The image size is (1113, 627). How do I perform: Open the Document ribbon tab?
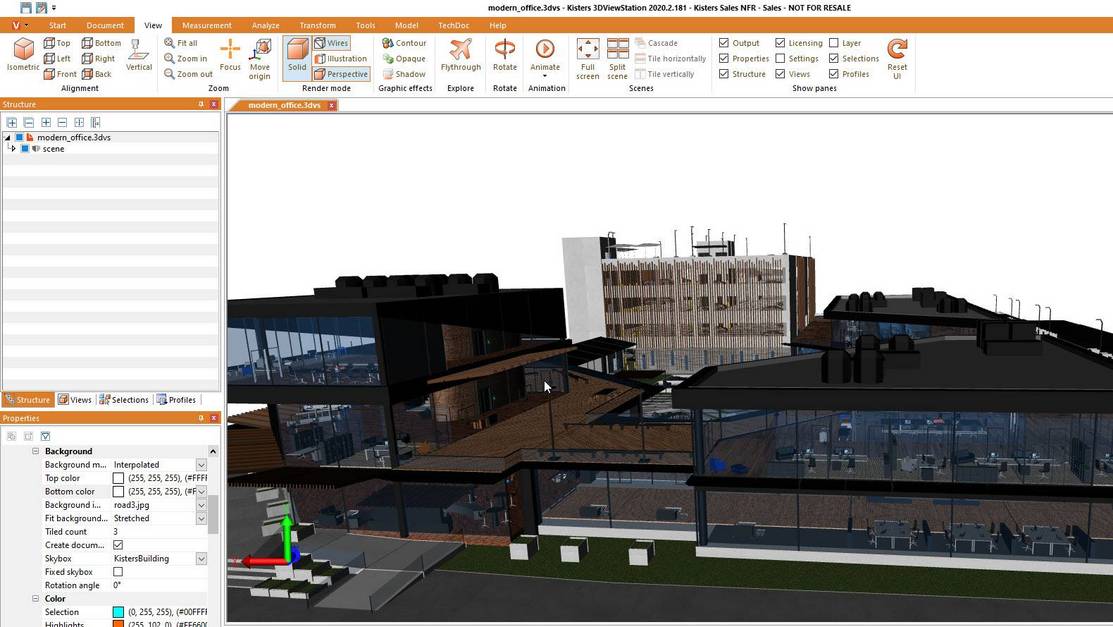(x=105, y=25)
